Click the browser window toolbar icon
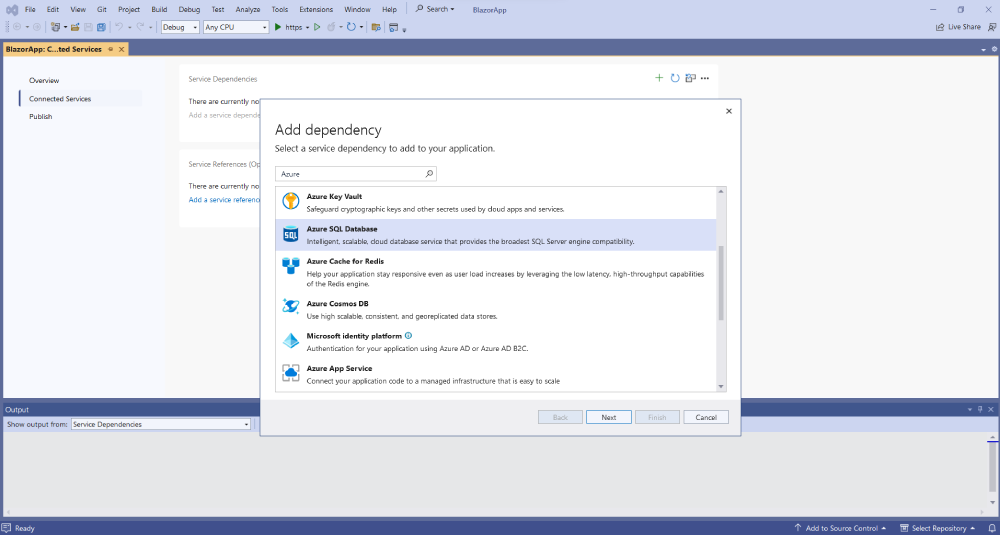Viewport: 1000px width, 535px height. coord(393,27)
